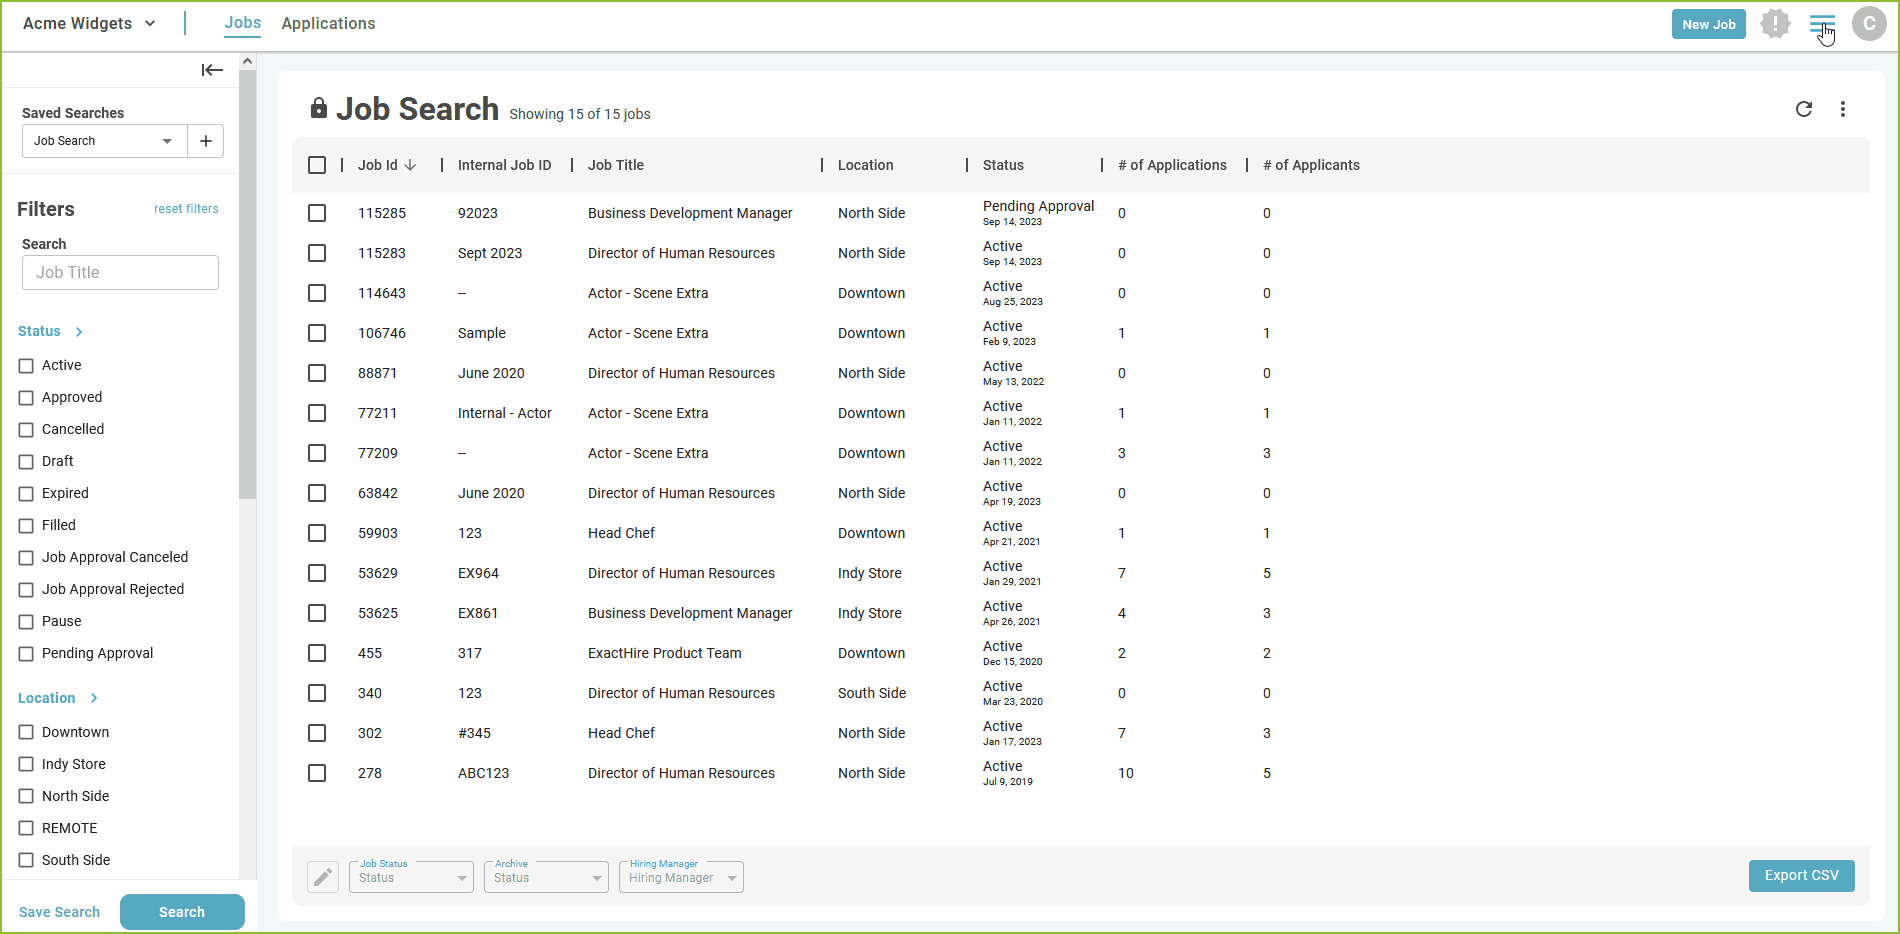Image resolution: width=1900 pixels, height=934 pixels.
Task: Tick the Active status filter checkbox
Action: (x=26, y=366)
